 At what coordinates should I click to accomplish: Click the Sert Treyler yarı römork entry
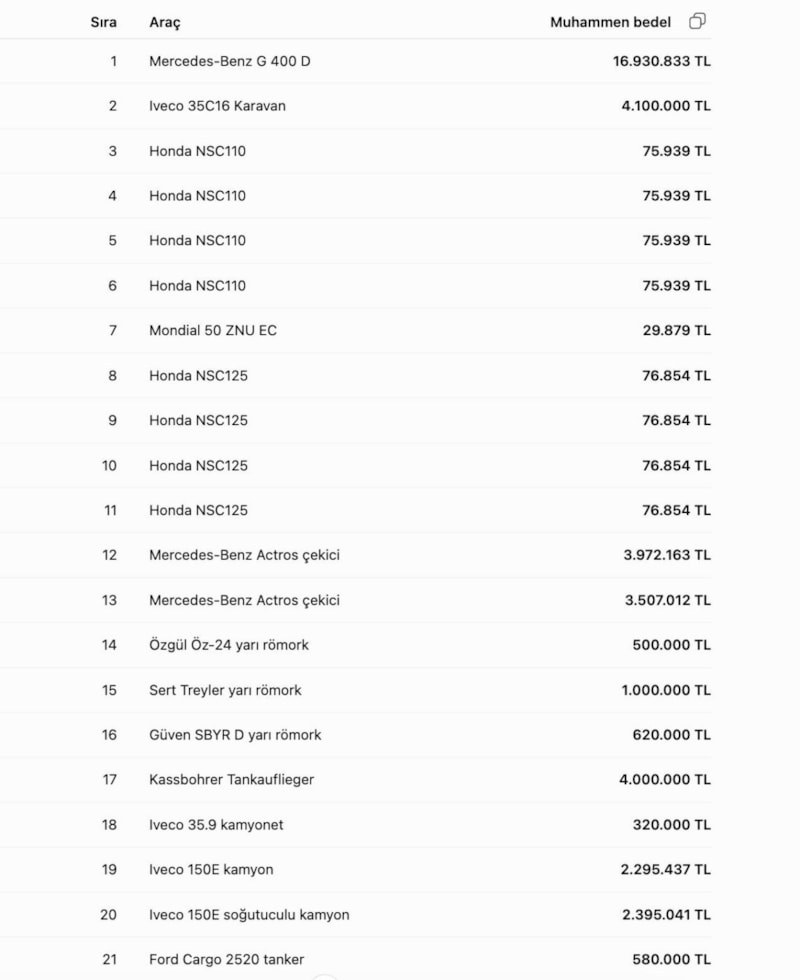click(225, 690)
